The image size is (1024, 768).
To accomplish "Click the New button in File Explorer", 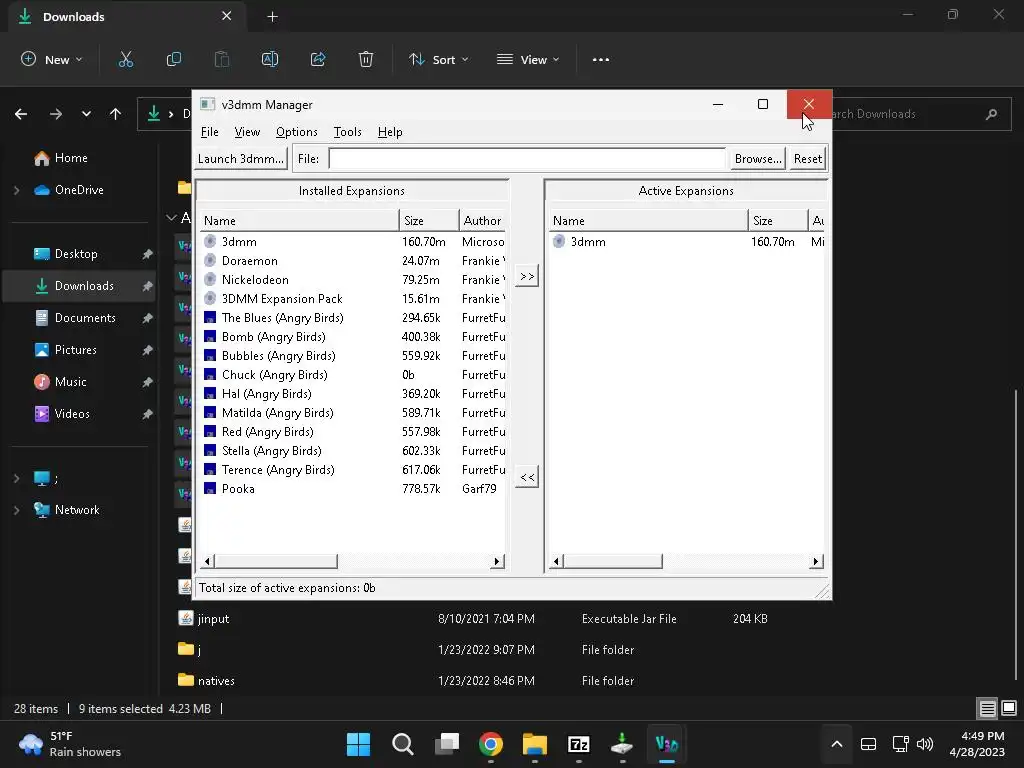I will pyautogui.click(x=52, y=59).
